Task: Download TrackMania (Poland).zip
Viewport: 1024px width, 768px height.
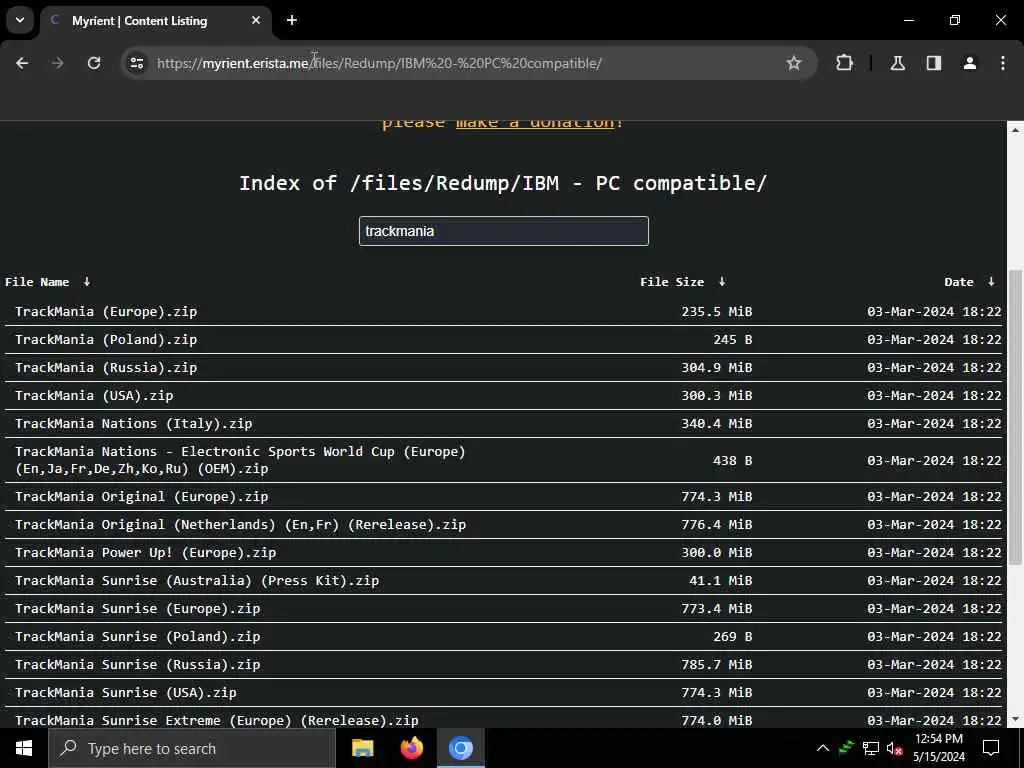Action: (106, 340)
